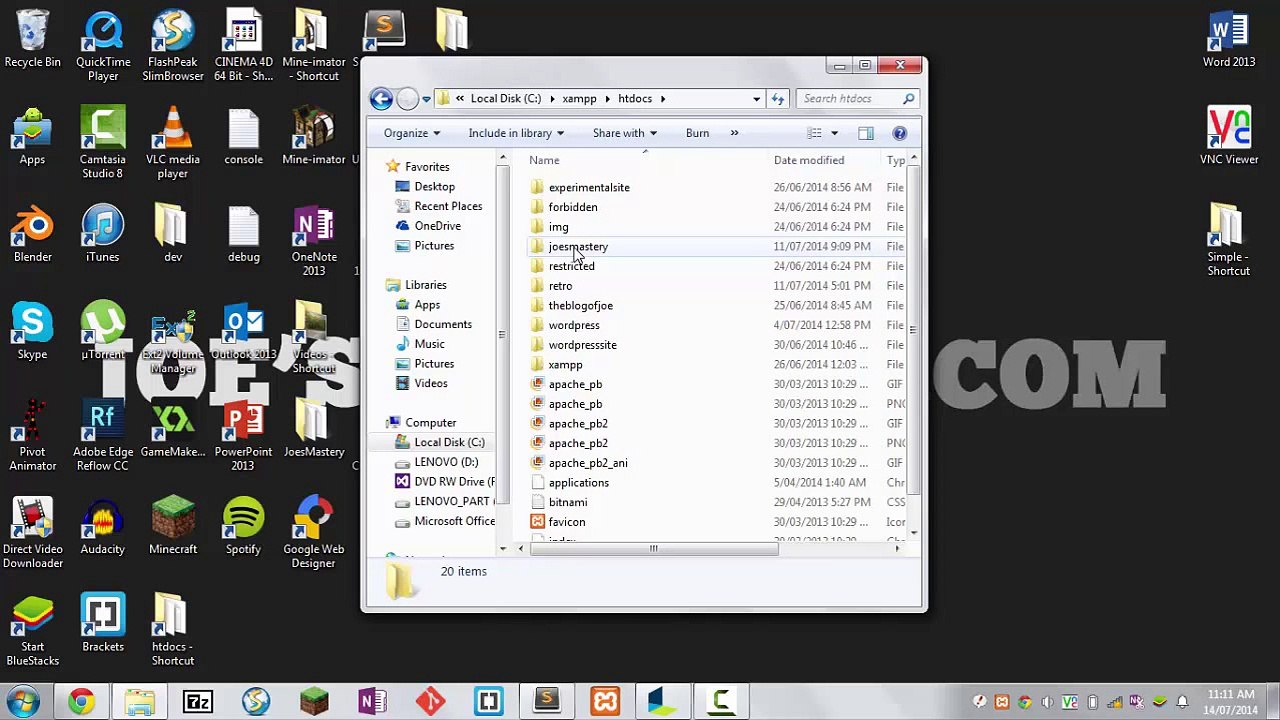Click Local Disk (C:) in breadcrumb
1280x720 pixels.
tap(505, 98)
